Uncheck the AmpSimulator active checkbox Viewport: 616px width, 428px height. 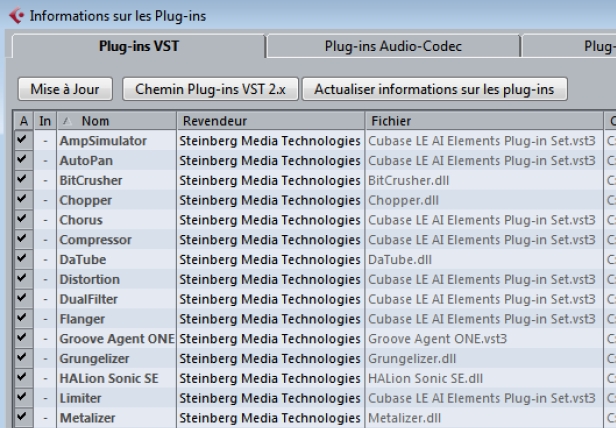(x=22, y=140)
